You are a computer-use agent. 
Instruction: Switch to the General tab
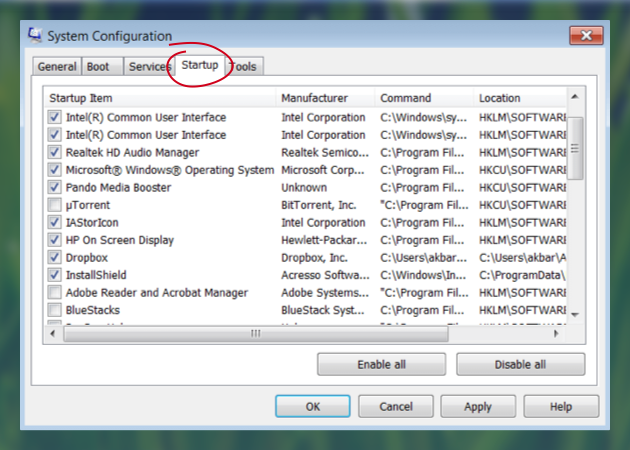(57, 67)
